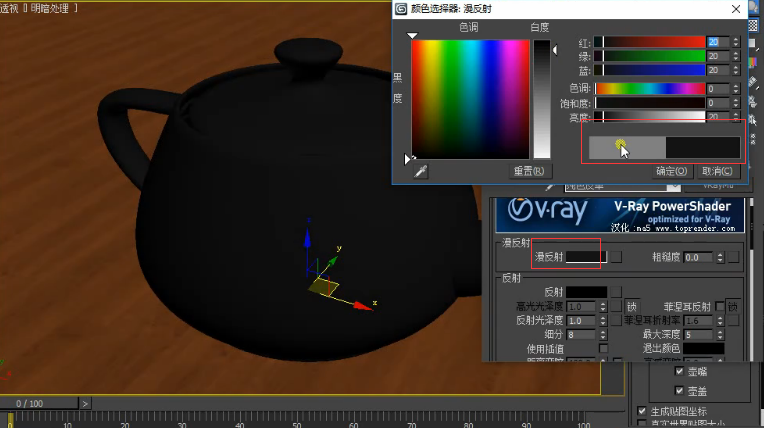Screen dimensions: 764x428
Task: Click the Diffuse map slot button
Action: [616, 257]
